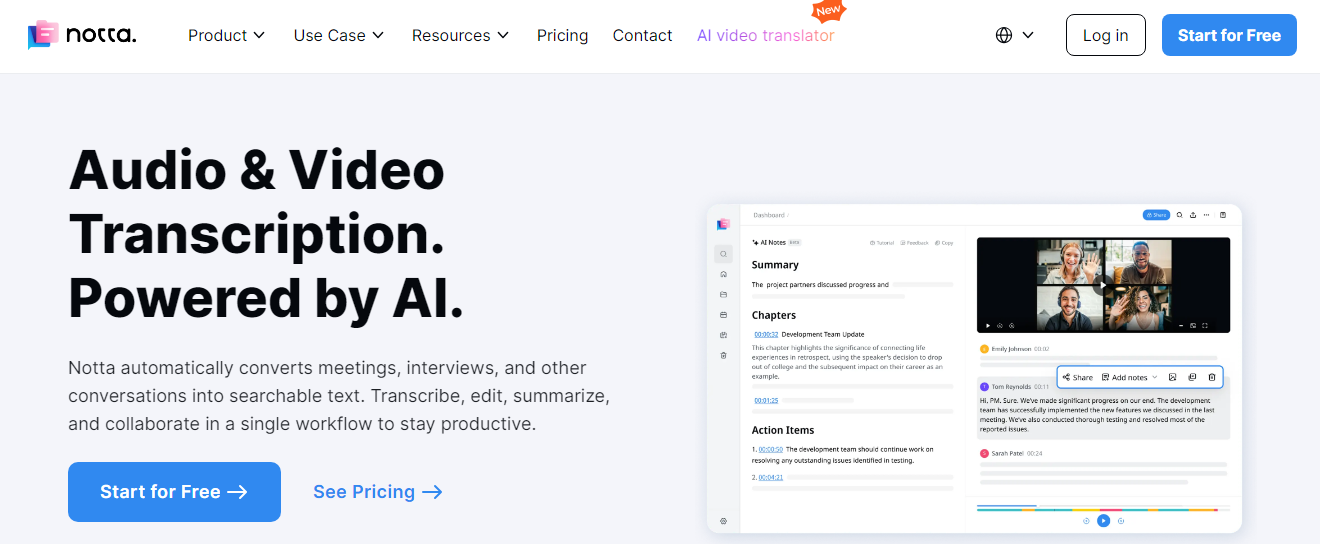The height and width of the screenshot is (544, 1320).
Task: Open the Resources dropdown
Action: pyautogui.click(x=460, y=35)
